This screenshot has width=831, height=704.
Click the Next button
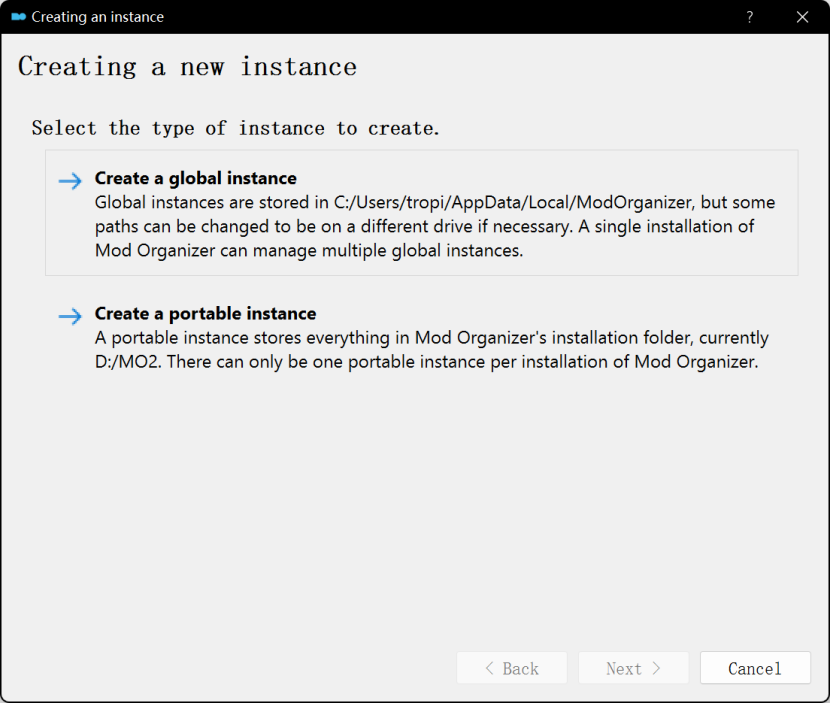tap(633, 668)
